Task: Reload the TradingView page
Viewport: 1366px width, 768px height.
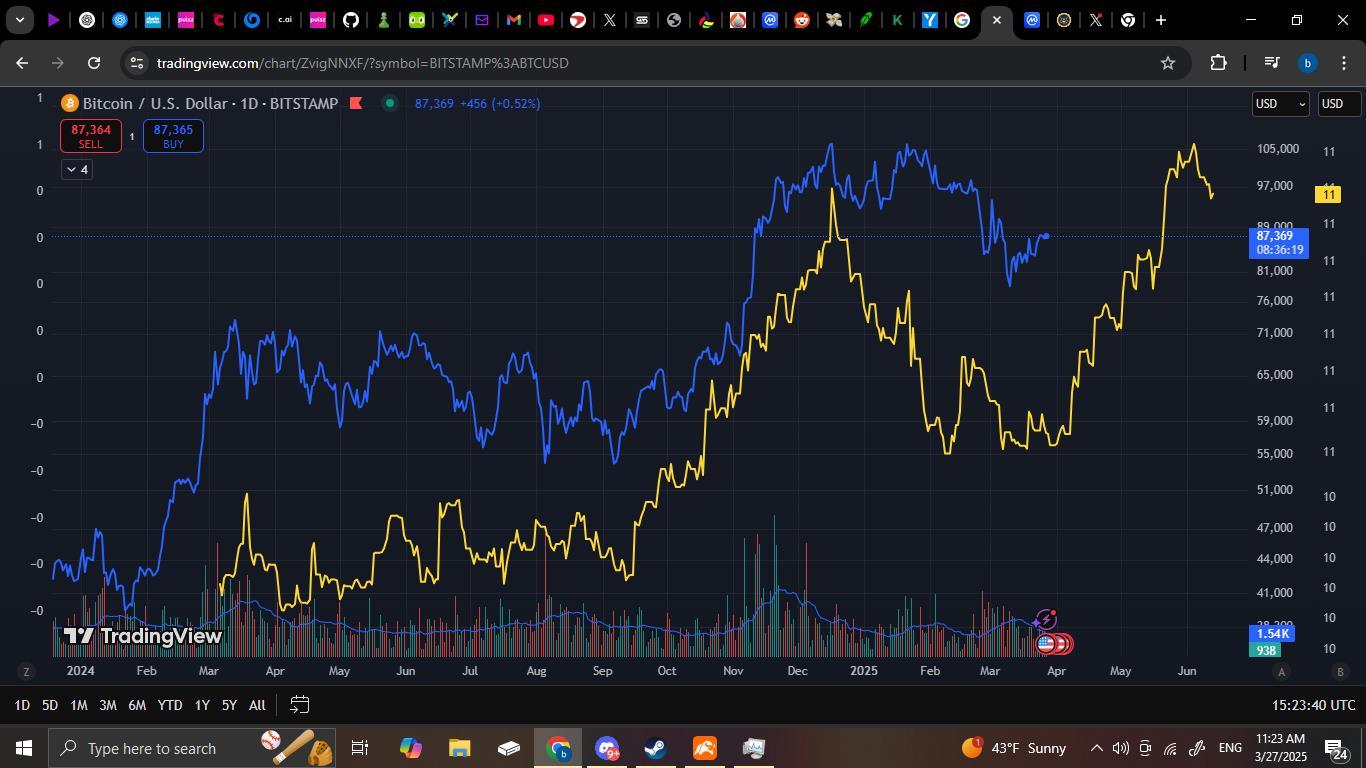Action: point(94,63)
